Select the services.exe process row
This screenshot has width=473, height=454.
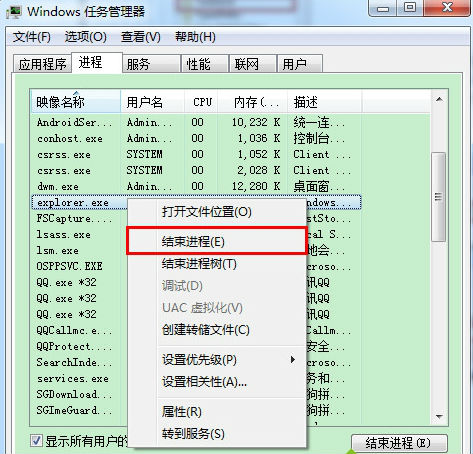pos(79,378)
